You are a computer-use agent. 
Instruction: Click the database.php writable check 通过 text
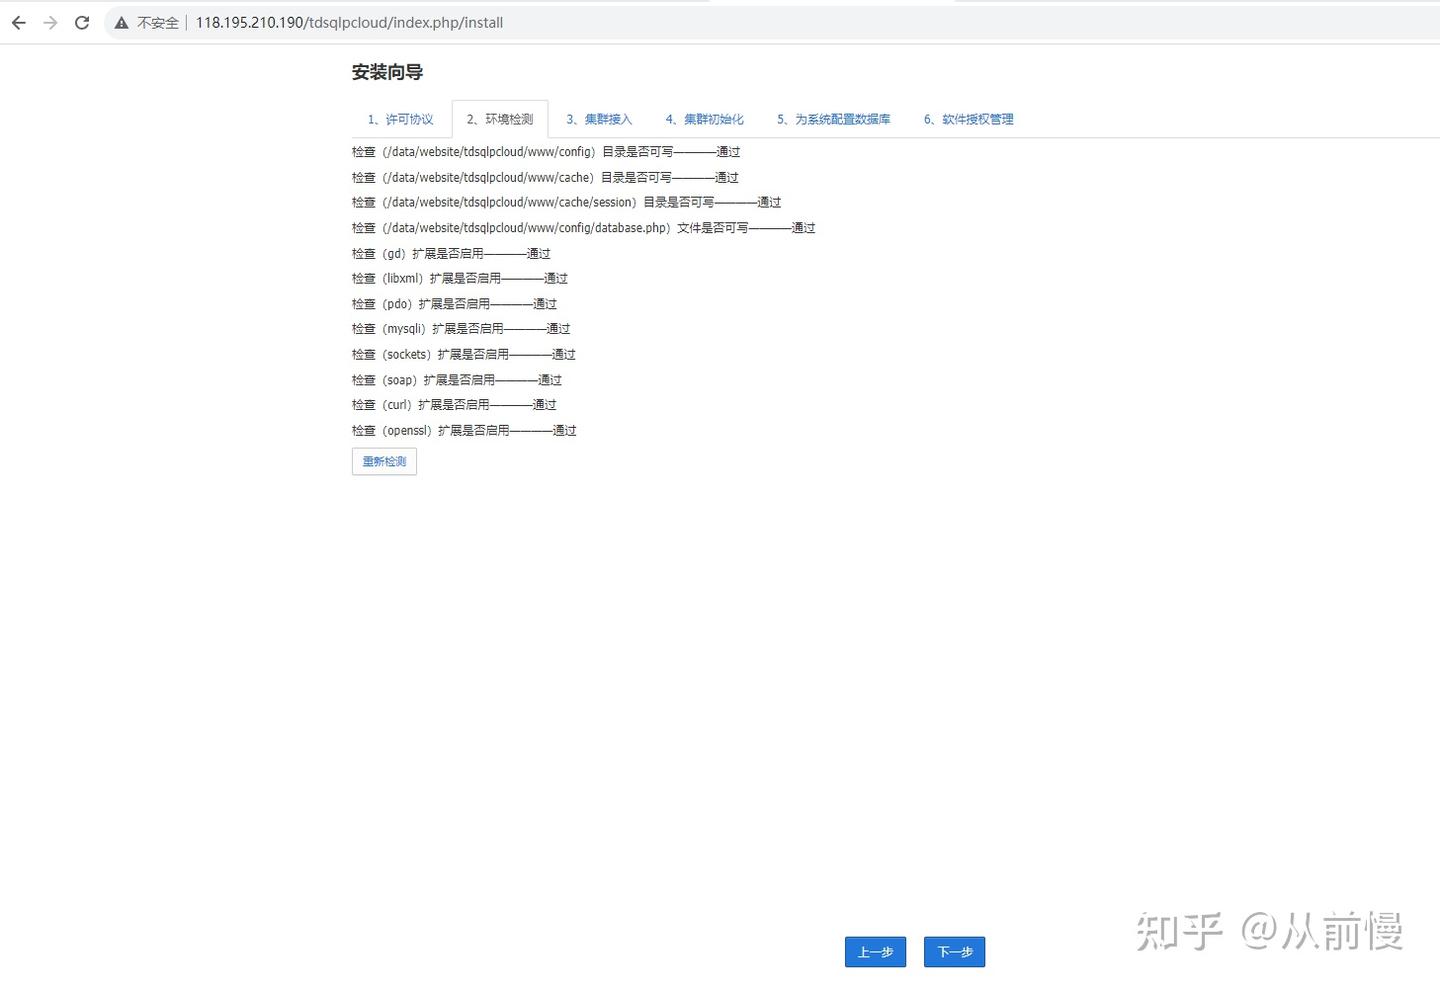(x=804, y=227)
